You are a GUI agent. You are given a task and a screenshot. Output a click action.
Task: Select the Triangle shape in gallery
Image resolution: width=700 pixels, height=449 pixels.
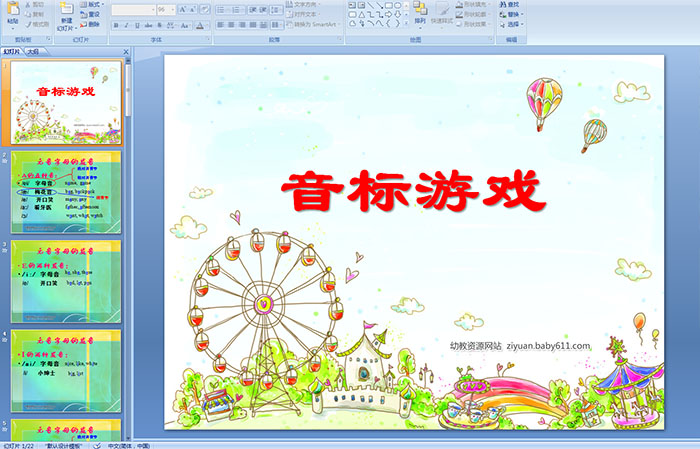click(362, 15)
